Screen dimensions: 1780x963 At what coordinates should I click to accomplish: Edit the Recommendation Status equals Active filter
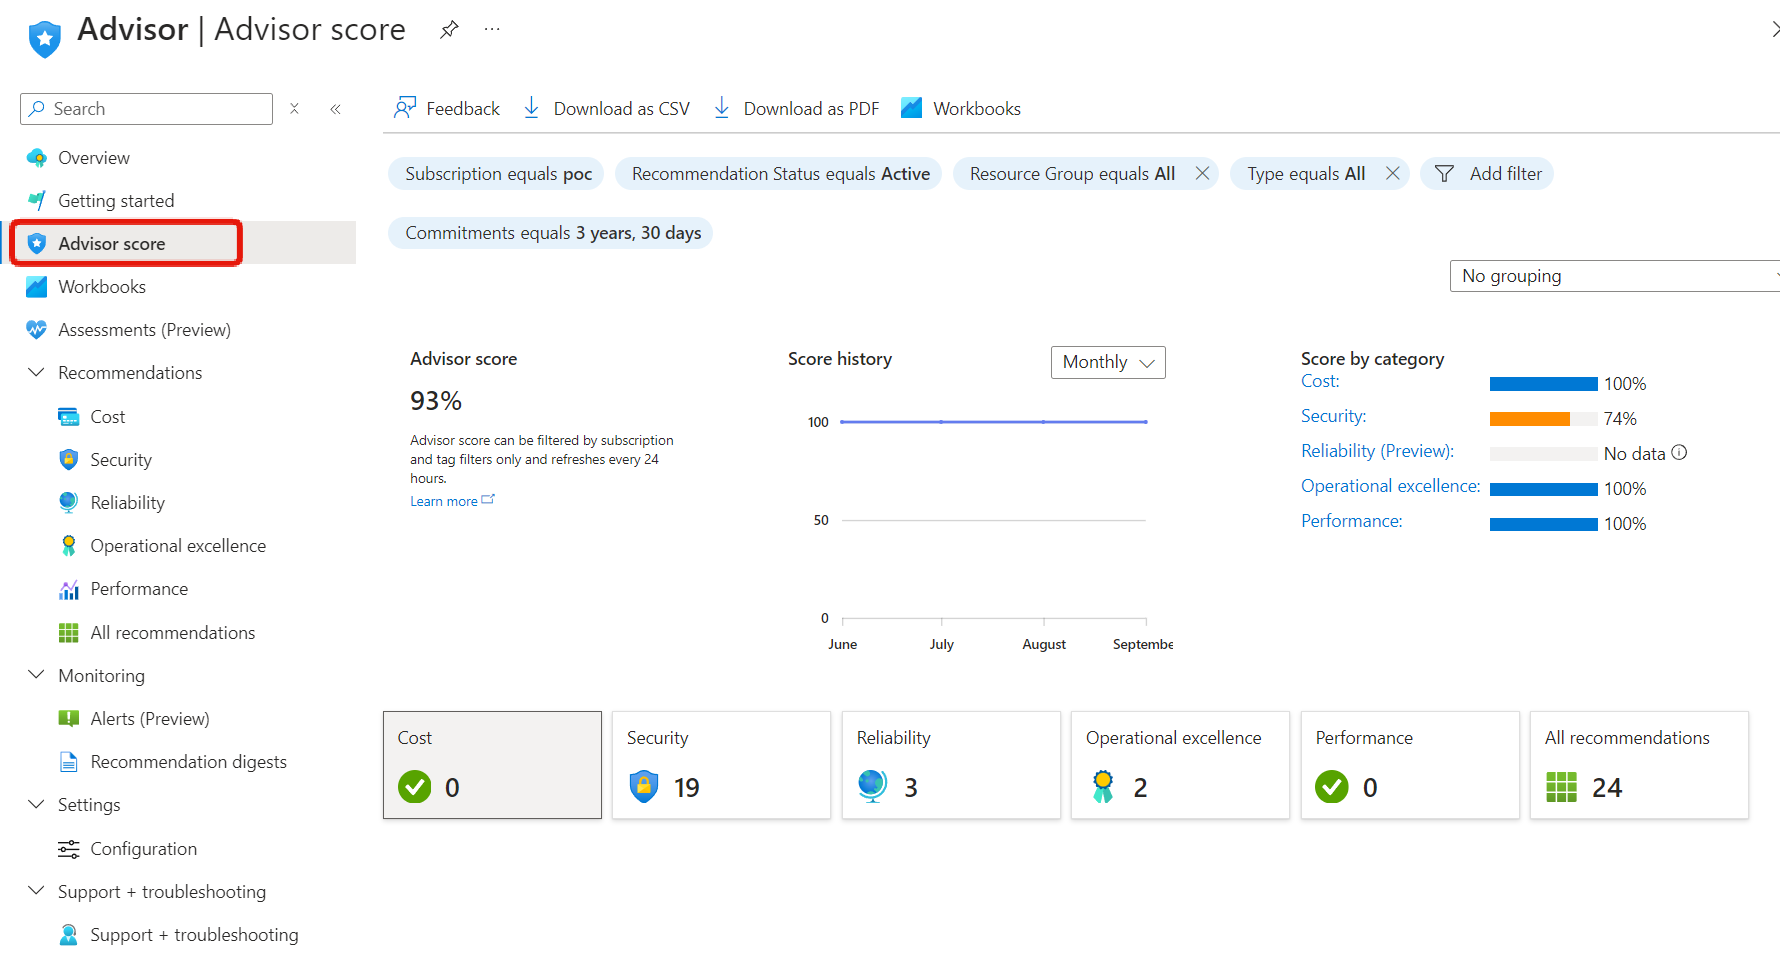(x=779, y=174)
